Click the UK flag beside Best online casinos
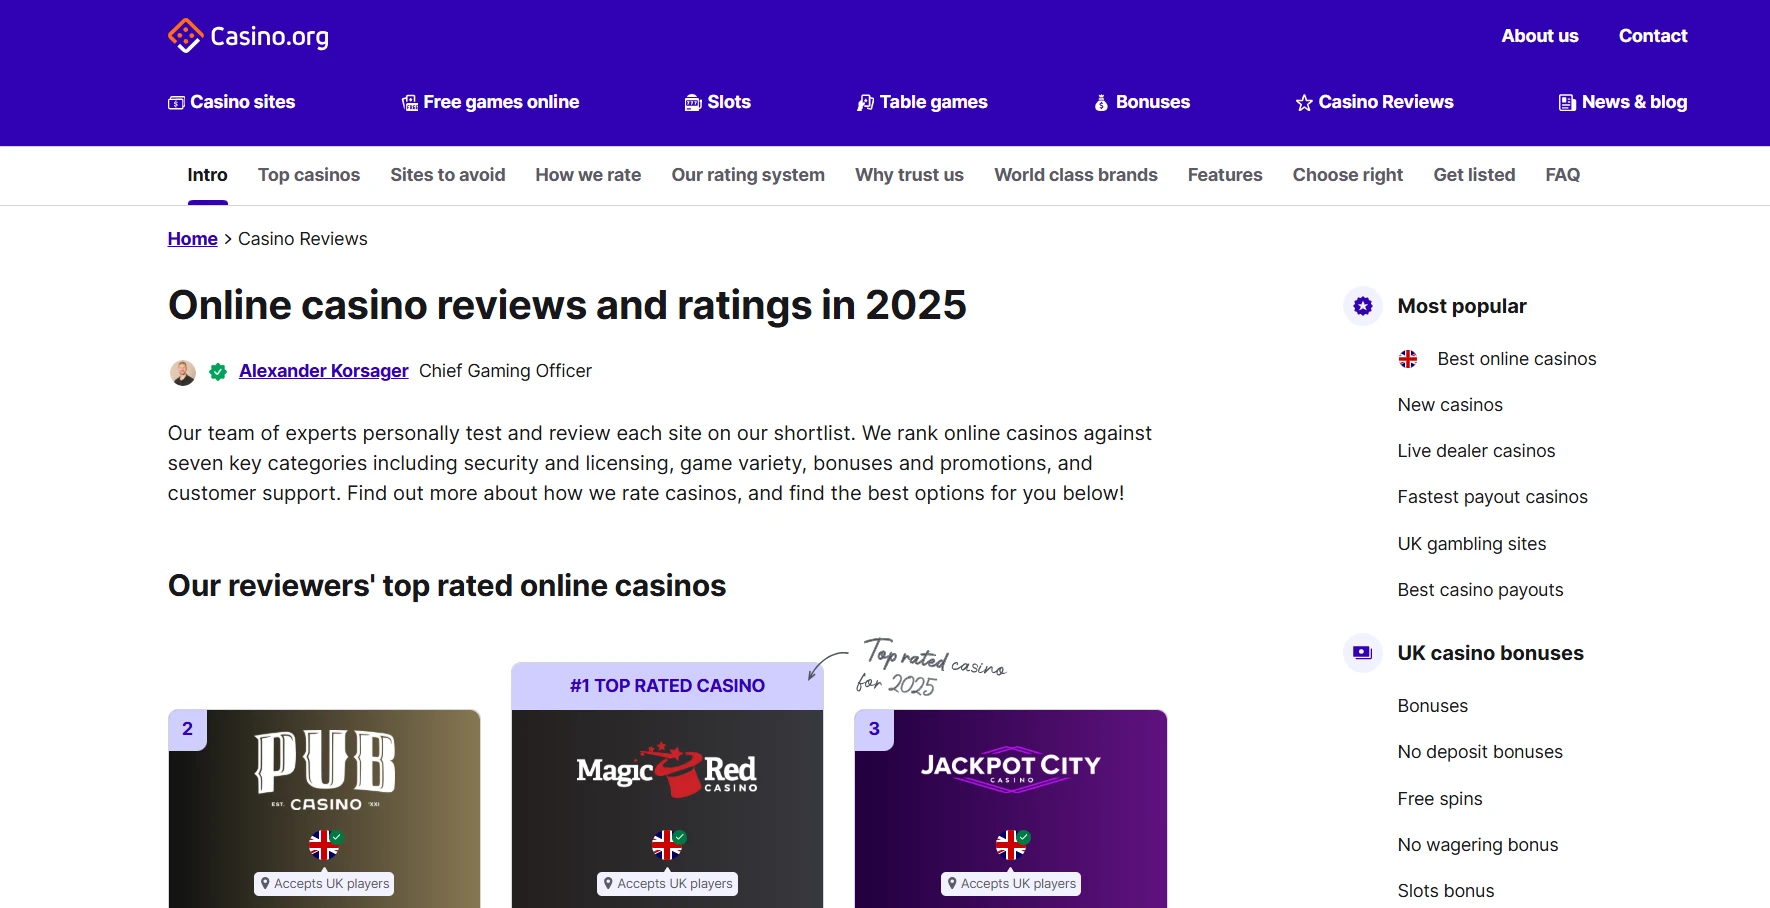1770x908 pixels. (x=1408, y=359)
